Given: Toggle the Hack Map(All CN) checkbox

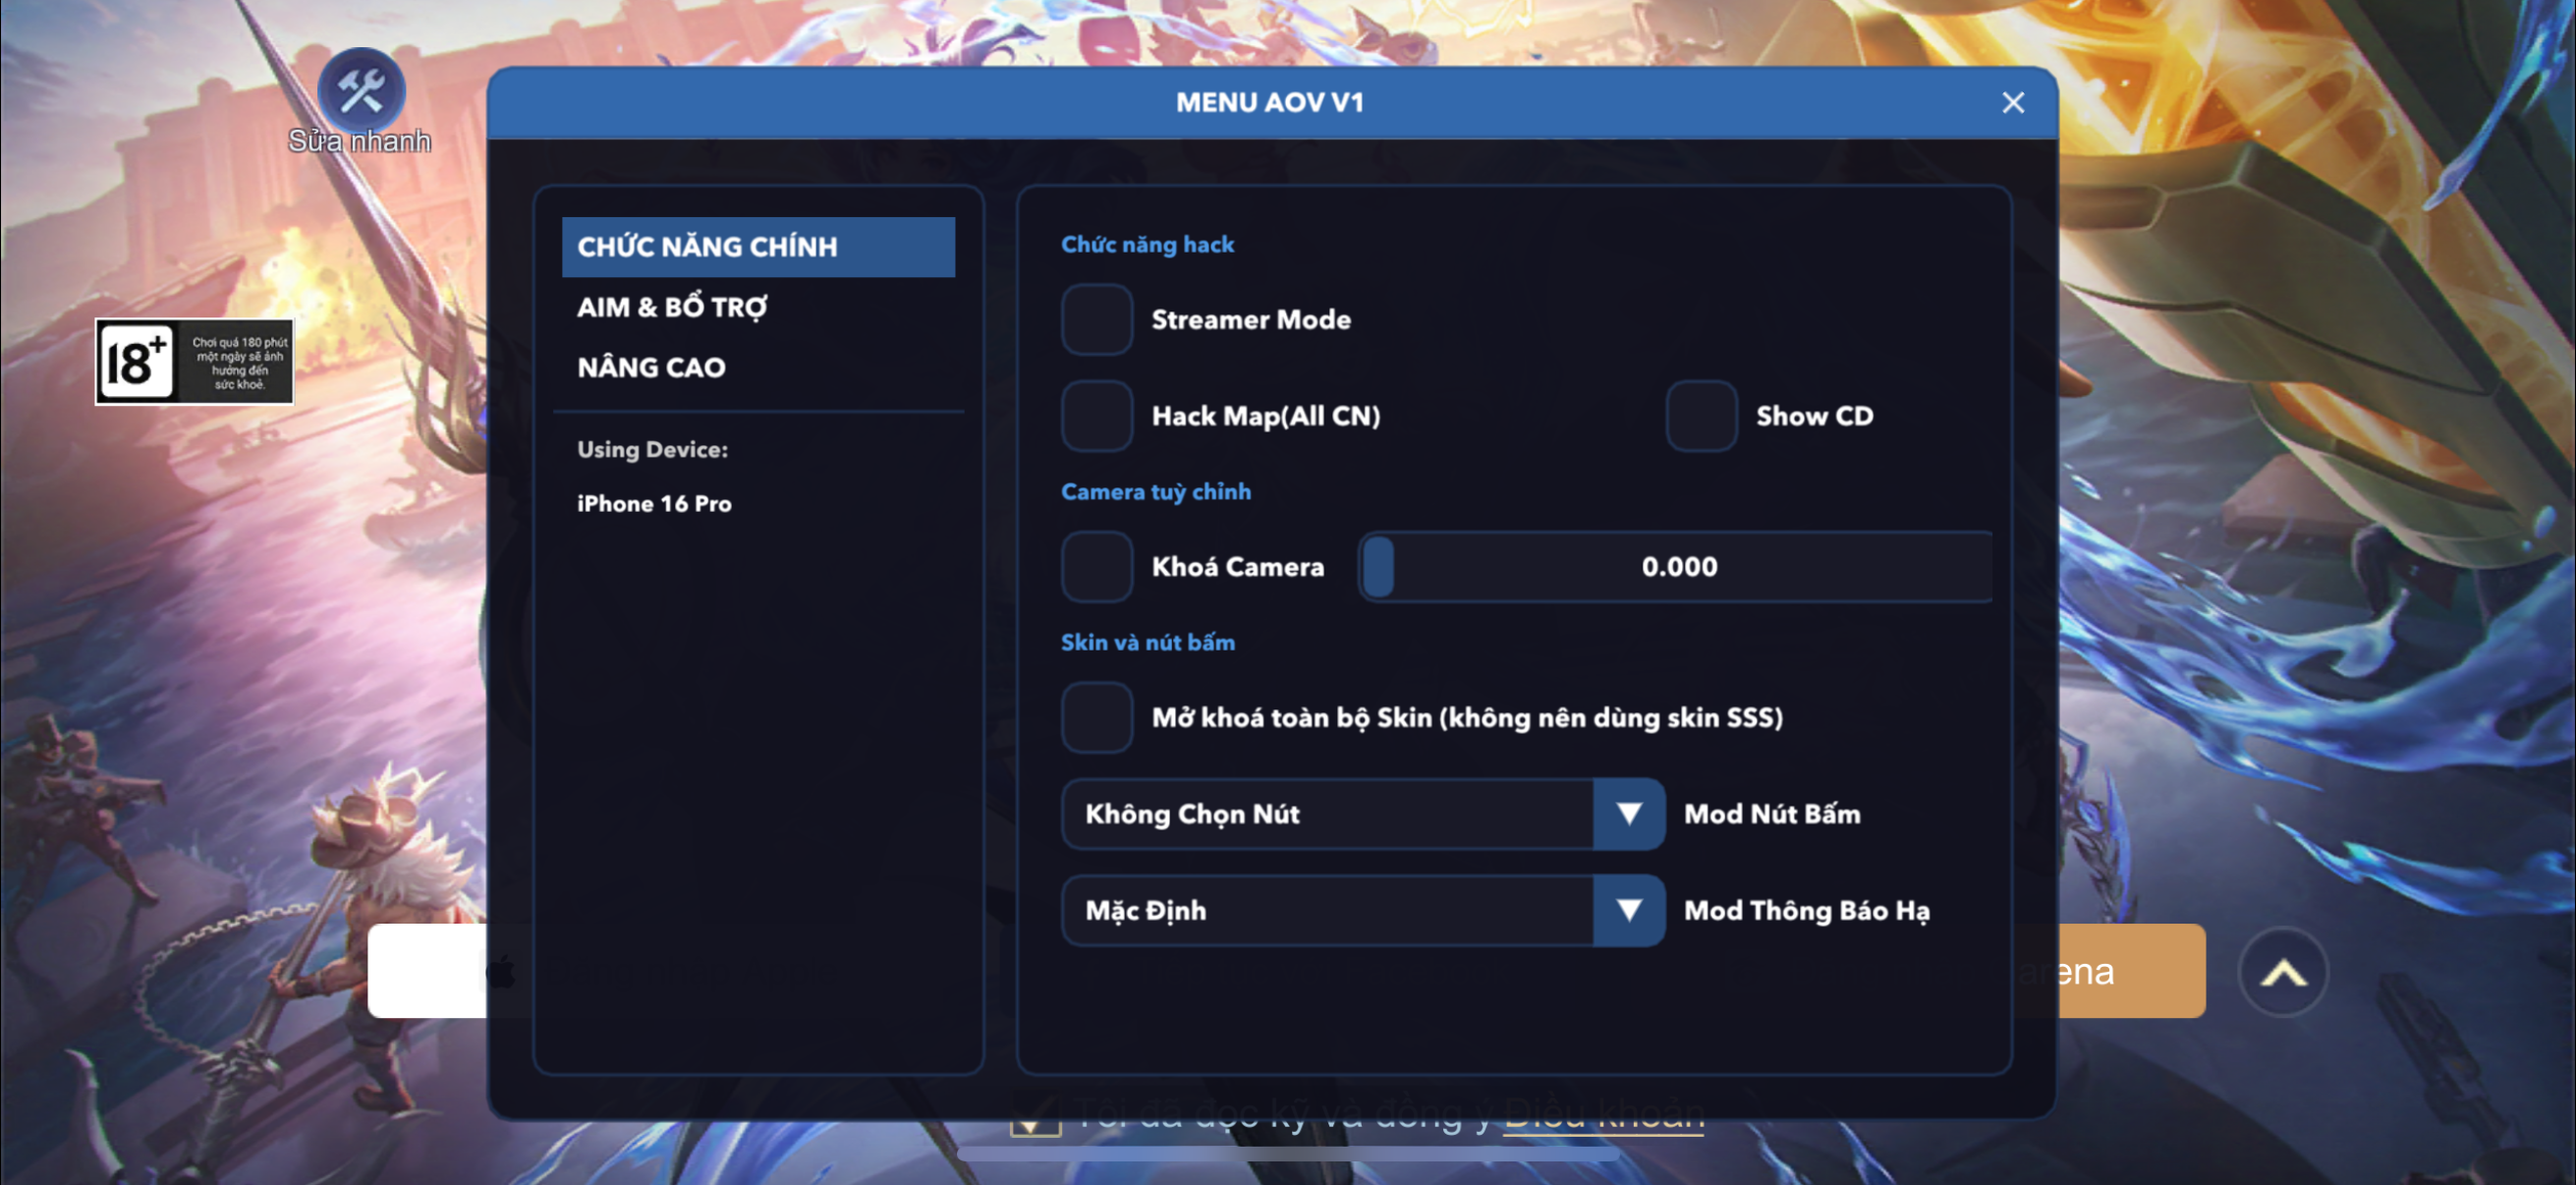Looking at the screenshot, I should pyautogui.click(x=1097, y=416).
